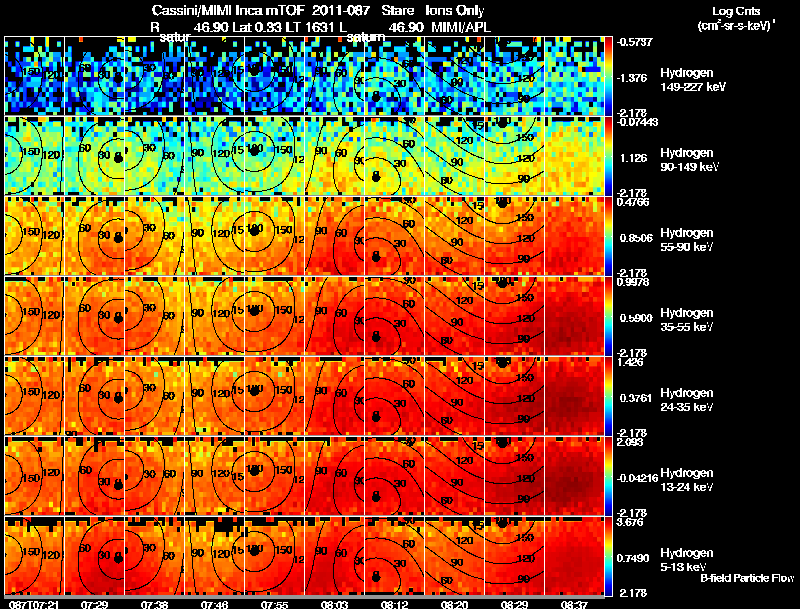
Task: Click the 08:20 time axis label
Action: tap(454, 605)
